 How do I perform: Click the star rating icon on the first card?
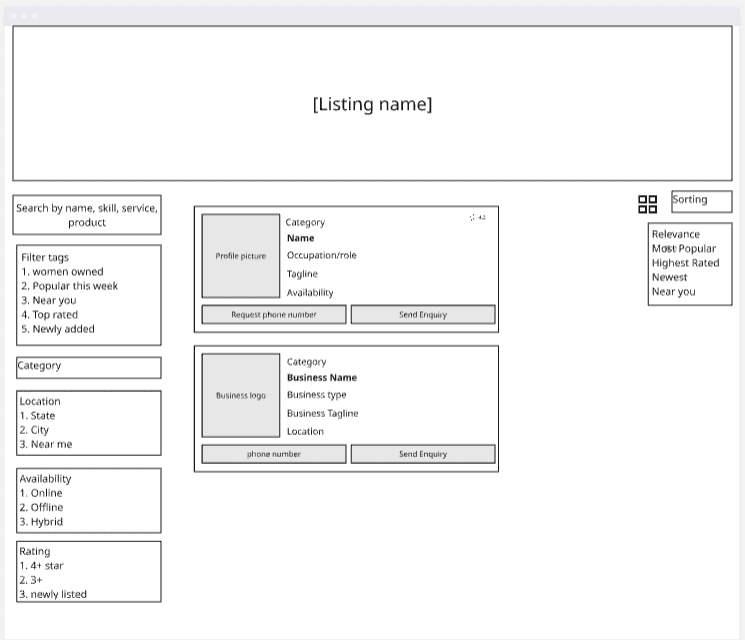[x=472, y=217]
